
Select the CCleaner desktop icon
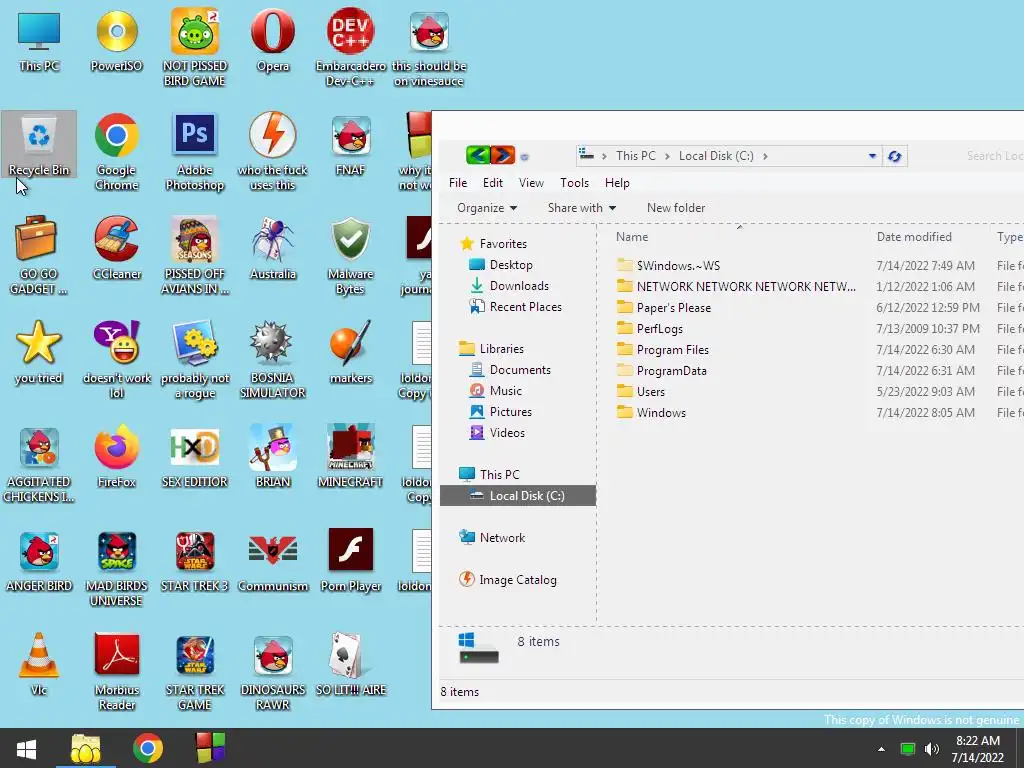point(116,248)
